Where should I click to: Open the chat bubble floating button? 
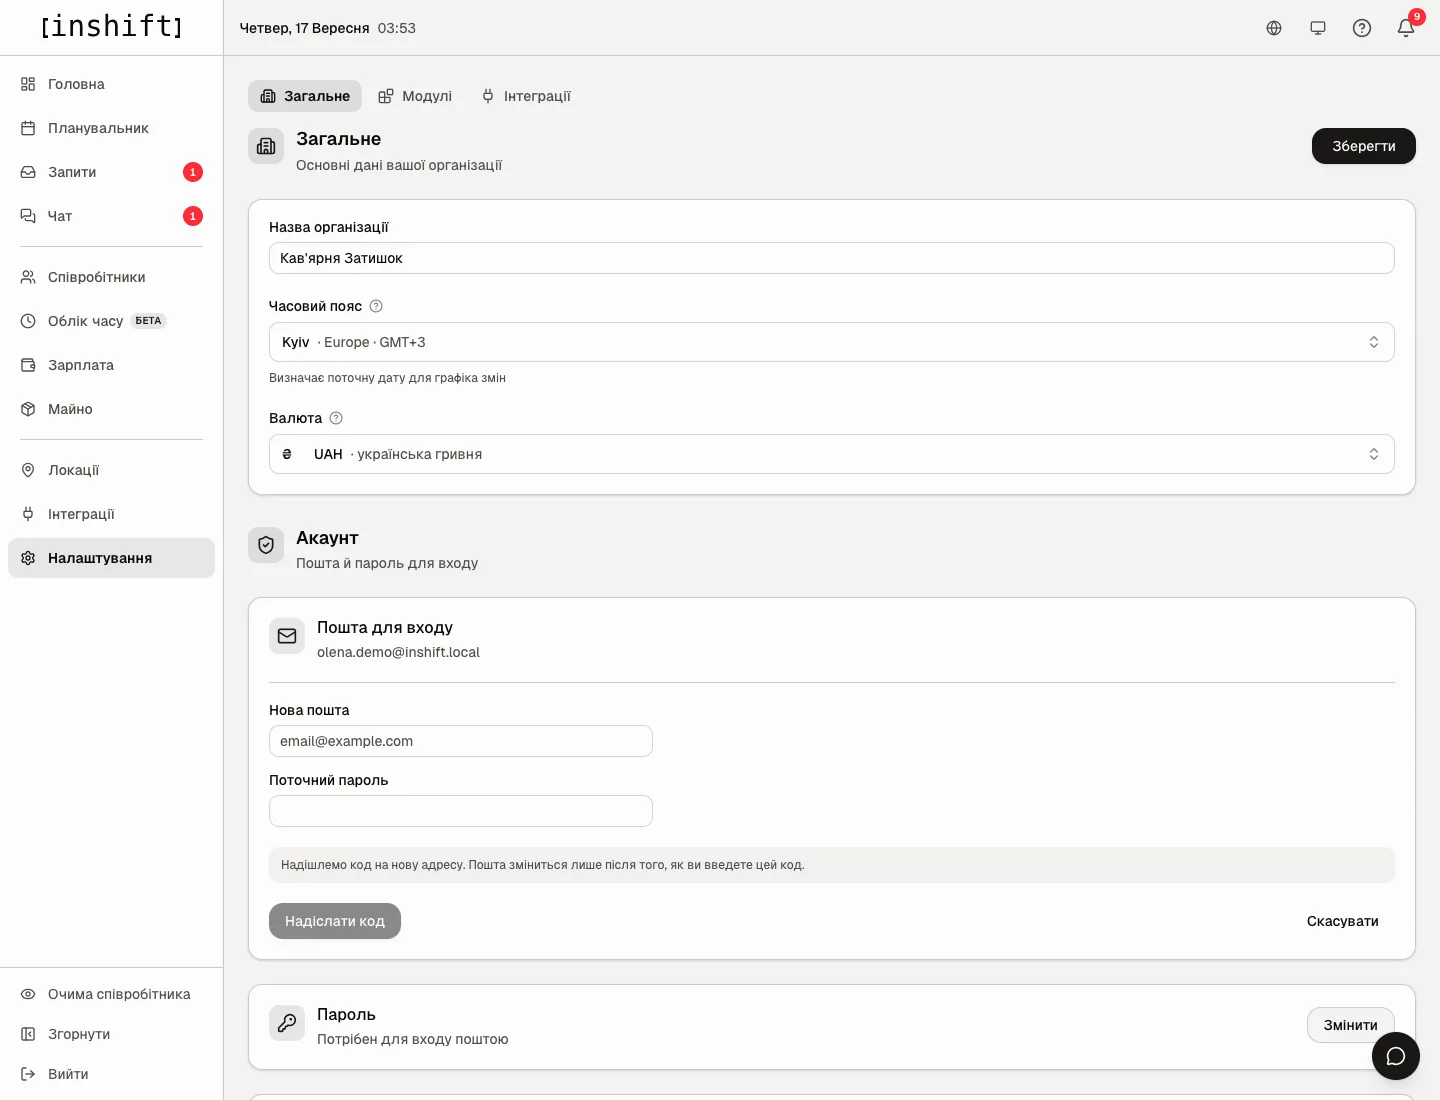click(x=1396, y=1056)
